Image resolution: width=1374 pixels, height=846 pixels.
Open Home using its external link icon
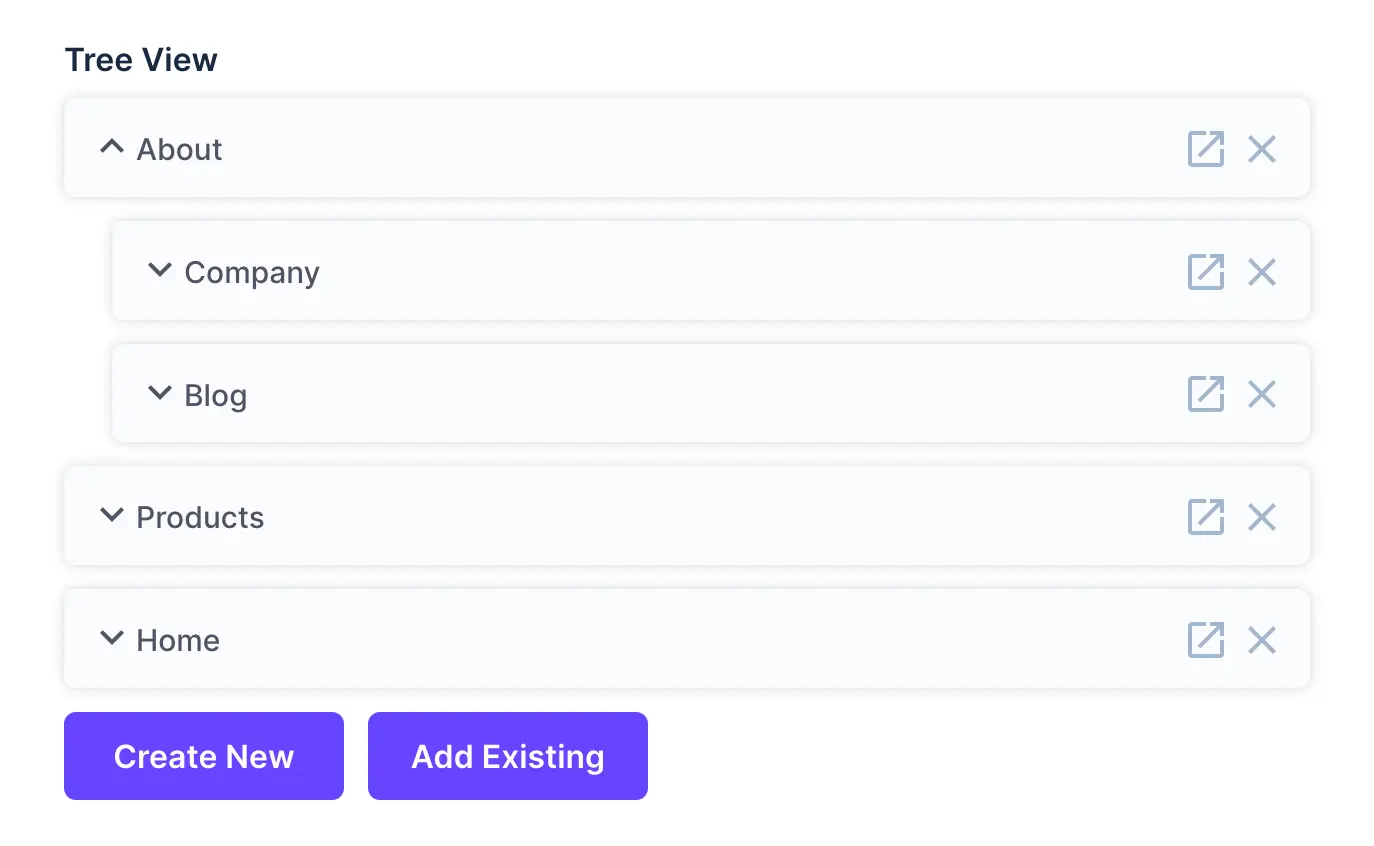pos(1206,640)
